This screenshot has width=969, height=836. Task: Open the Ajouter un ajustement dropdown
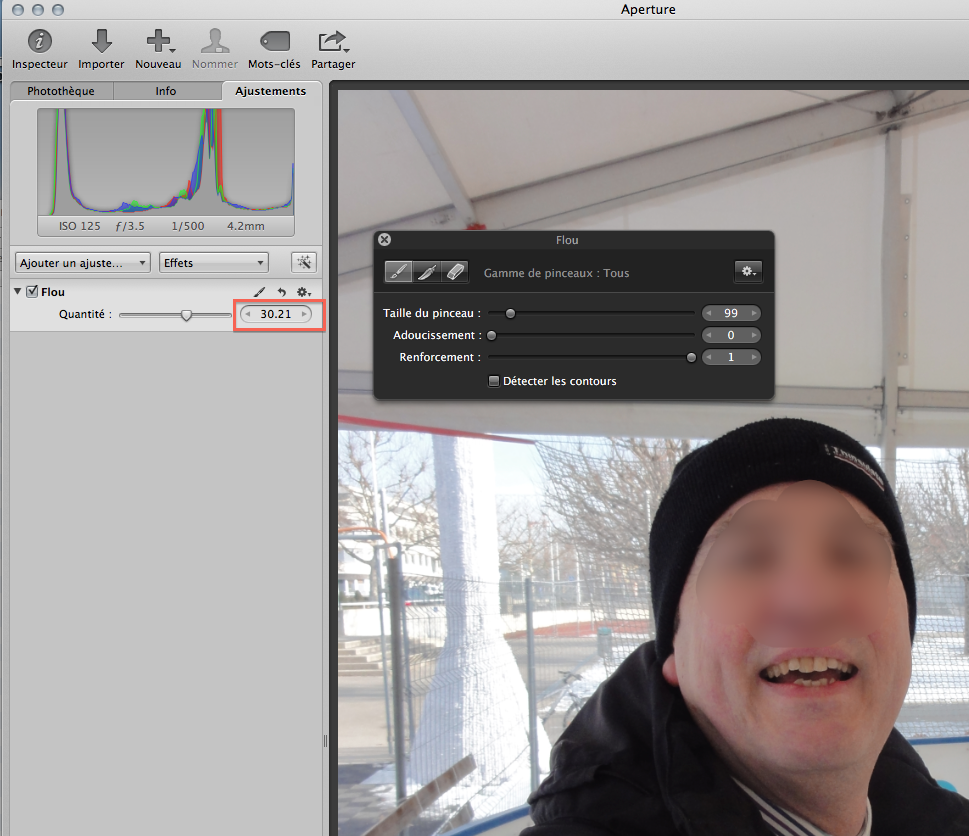pos(83,263)
